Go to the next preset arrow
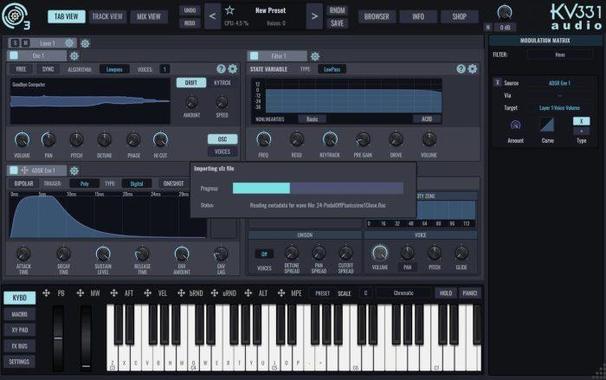606x380 pixels. (x=314, y=16)
